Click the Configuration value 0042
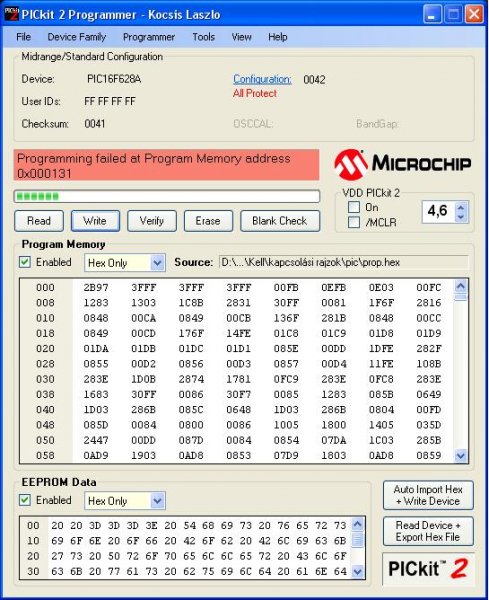 [314, 80]
